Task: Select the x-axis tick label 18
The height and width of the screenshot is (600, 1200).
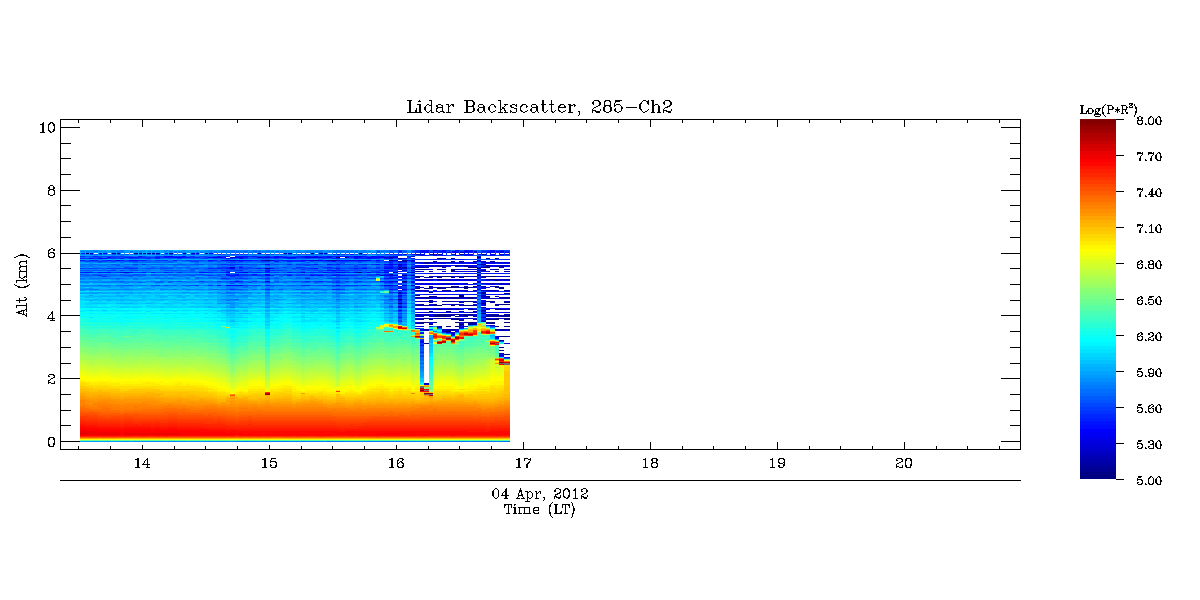Action: (650, 463)
